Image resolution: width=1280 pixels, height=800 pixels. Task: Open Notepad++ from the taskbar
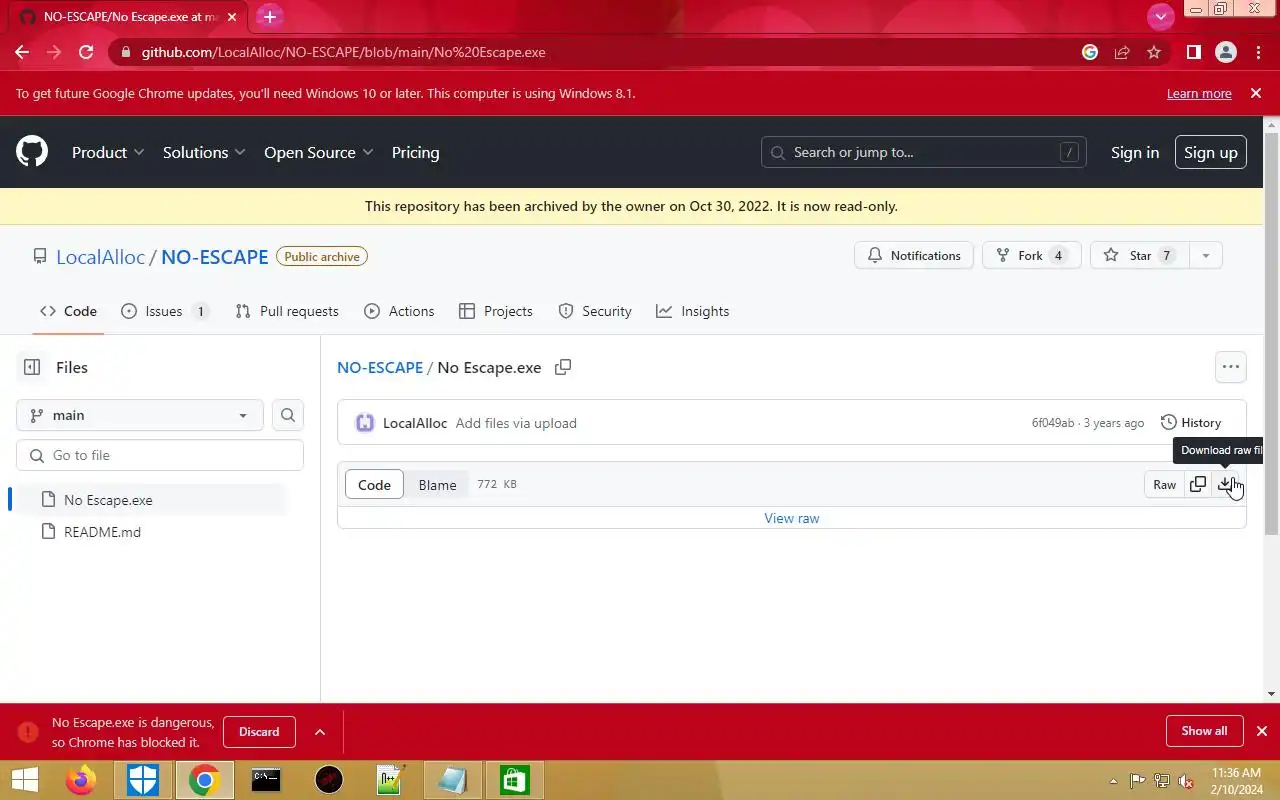click(x=390, y=780)
